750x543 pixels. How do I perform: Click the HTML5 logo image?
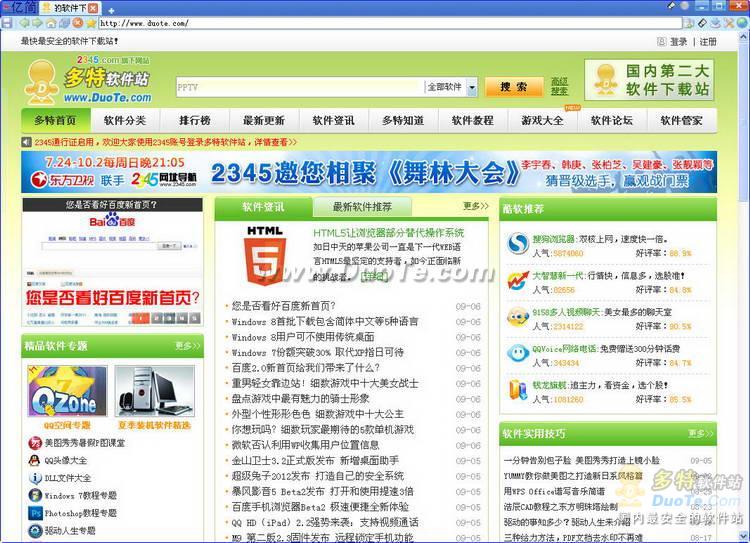(266, 255)
